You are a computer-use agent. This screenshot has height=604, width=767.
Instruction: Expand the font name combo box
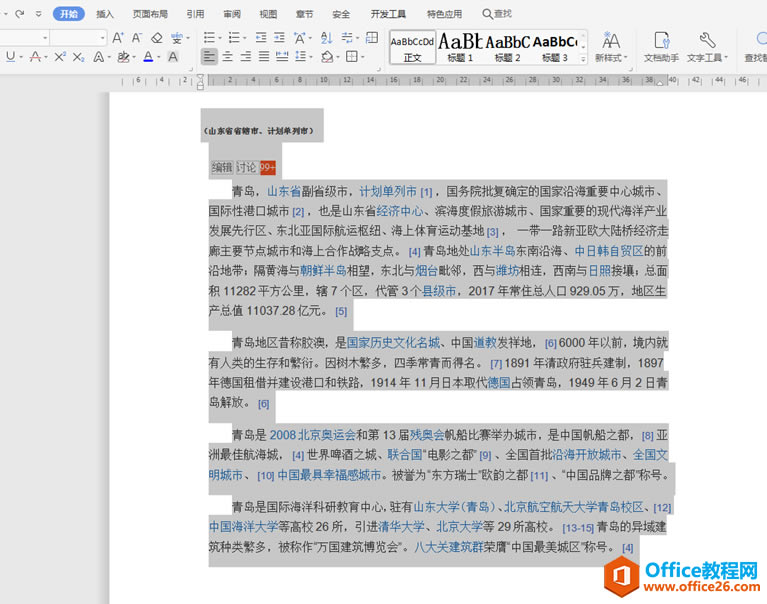click(x=45, y=38)
